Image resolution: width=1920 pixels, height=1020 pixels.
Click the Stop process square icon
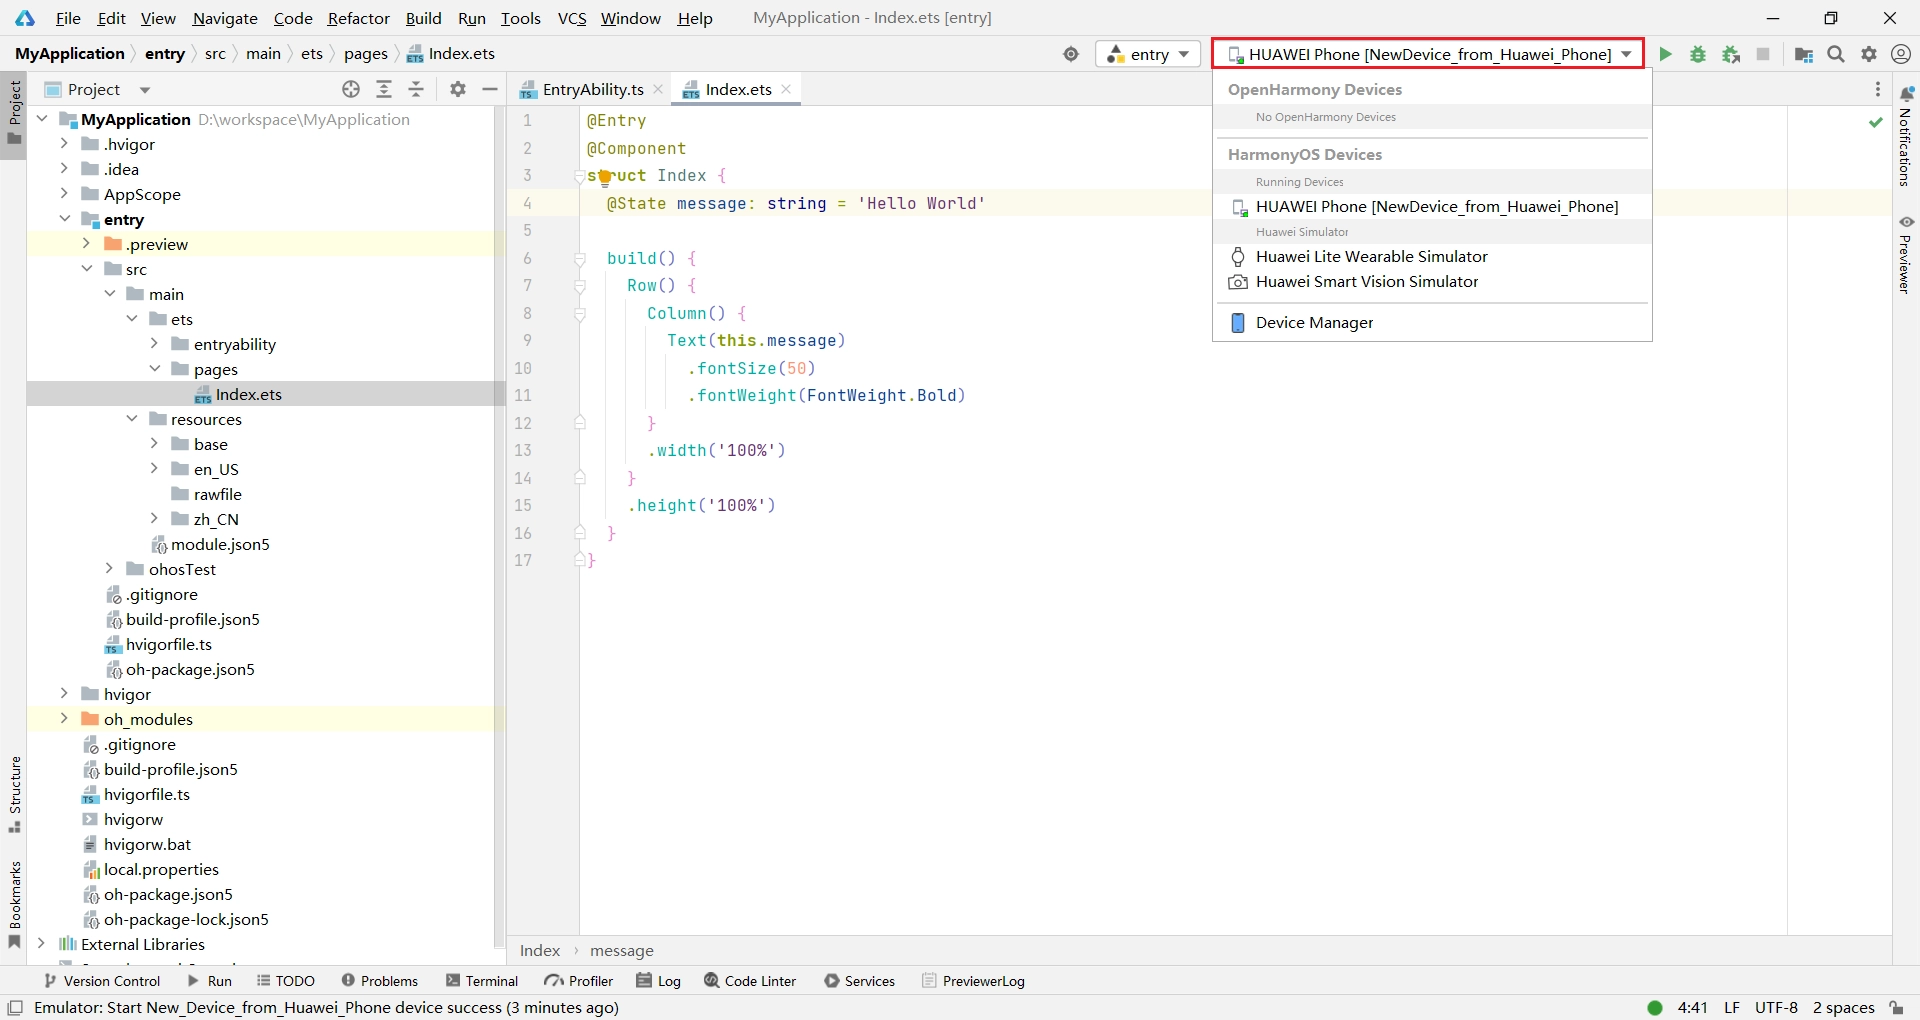coord(1763,54)
